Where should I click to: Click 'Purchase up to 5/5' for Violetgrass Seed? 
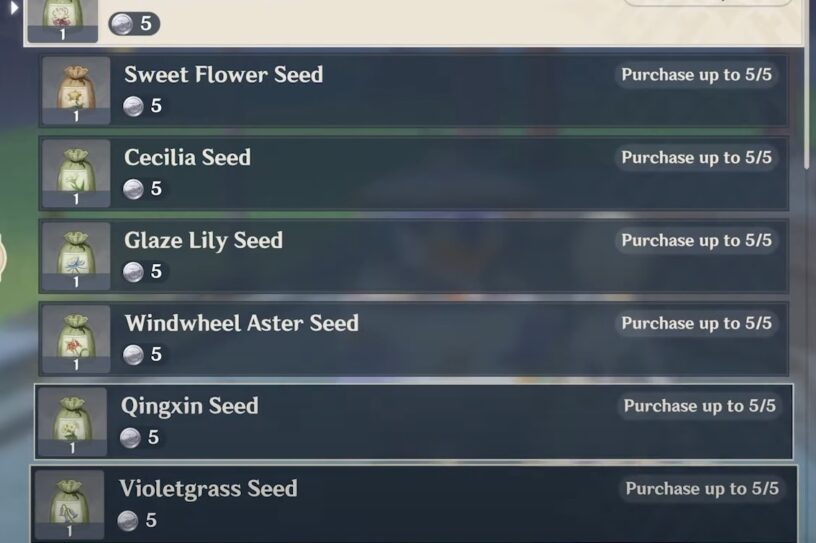[701, 489]
